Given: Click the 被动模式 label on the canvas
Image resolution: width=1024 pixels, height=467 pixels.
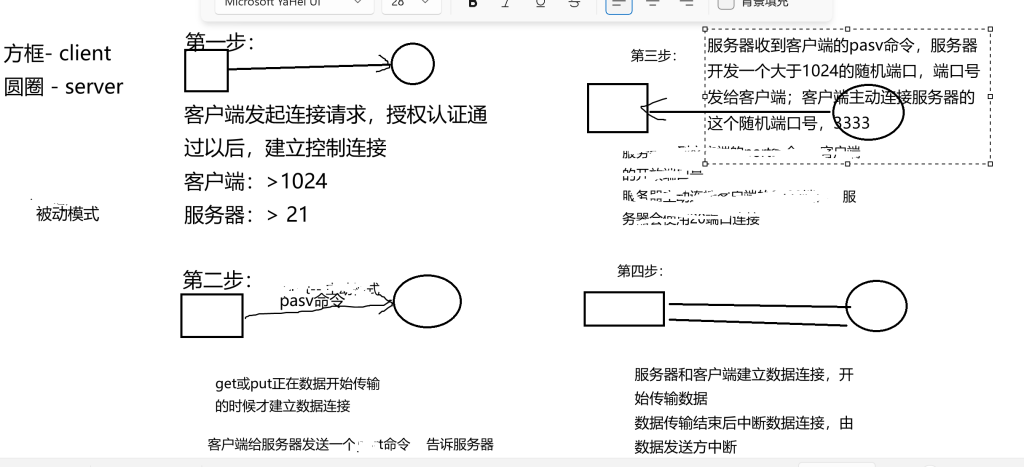Looking at the screenshot, I should click(68, 214).
